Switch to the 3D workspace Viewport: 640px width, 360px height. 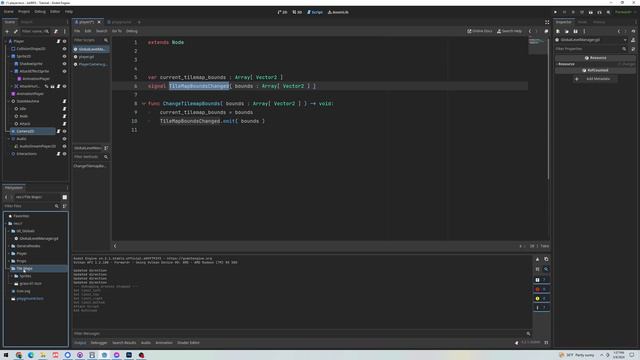point(297,12)
